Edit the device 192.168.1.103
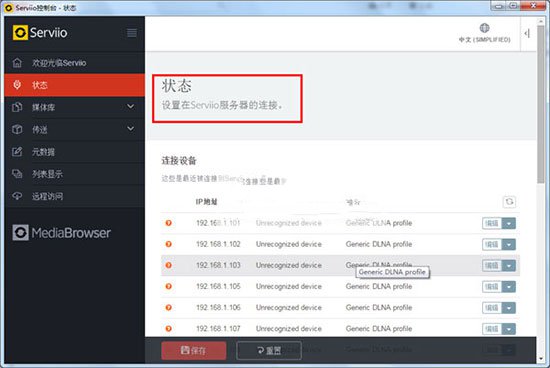The image size is (550, 368). click(492, 266)
